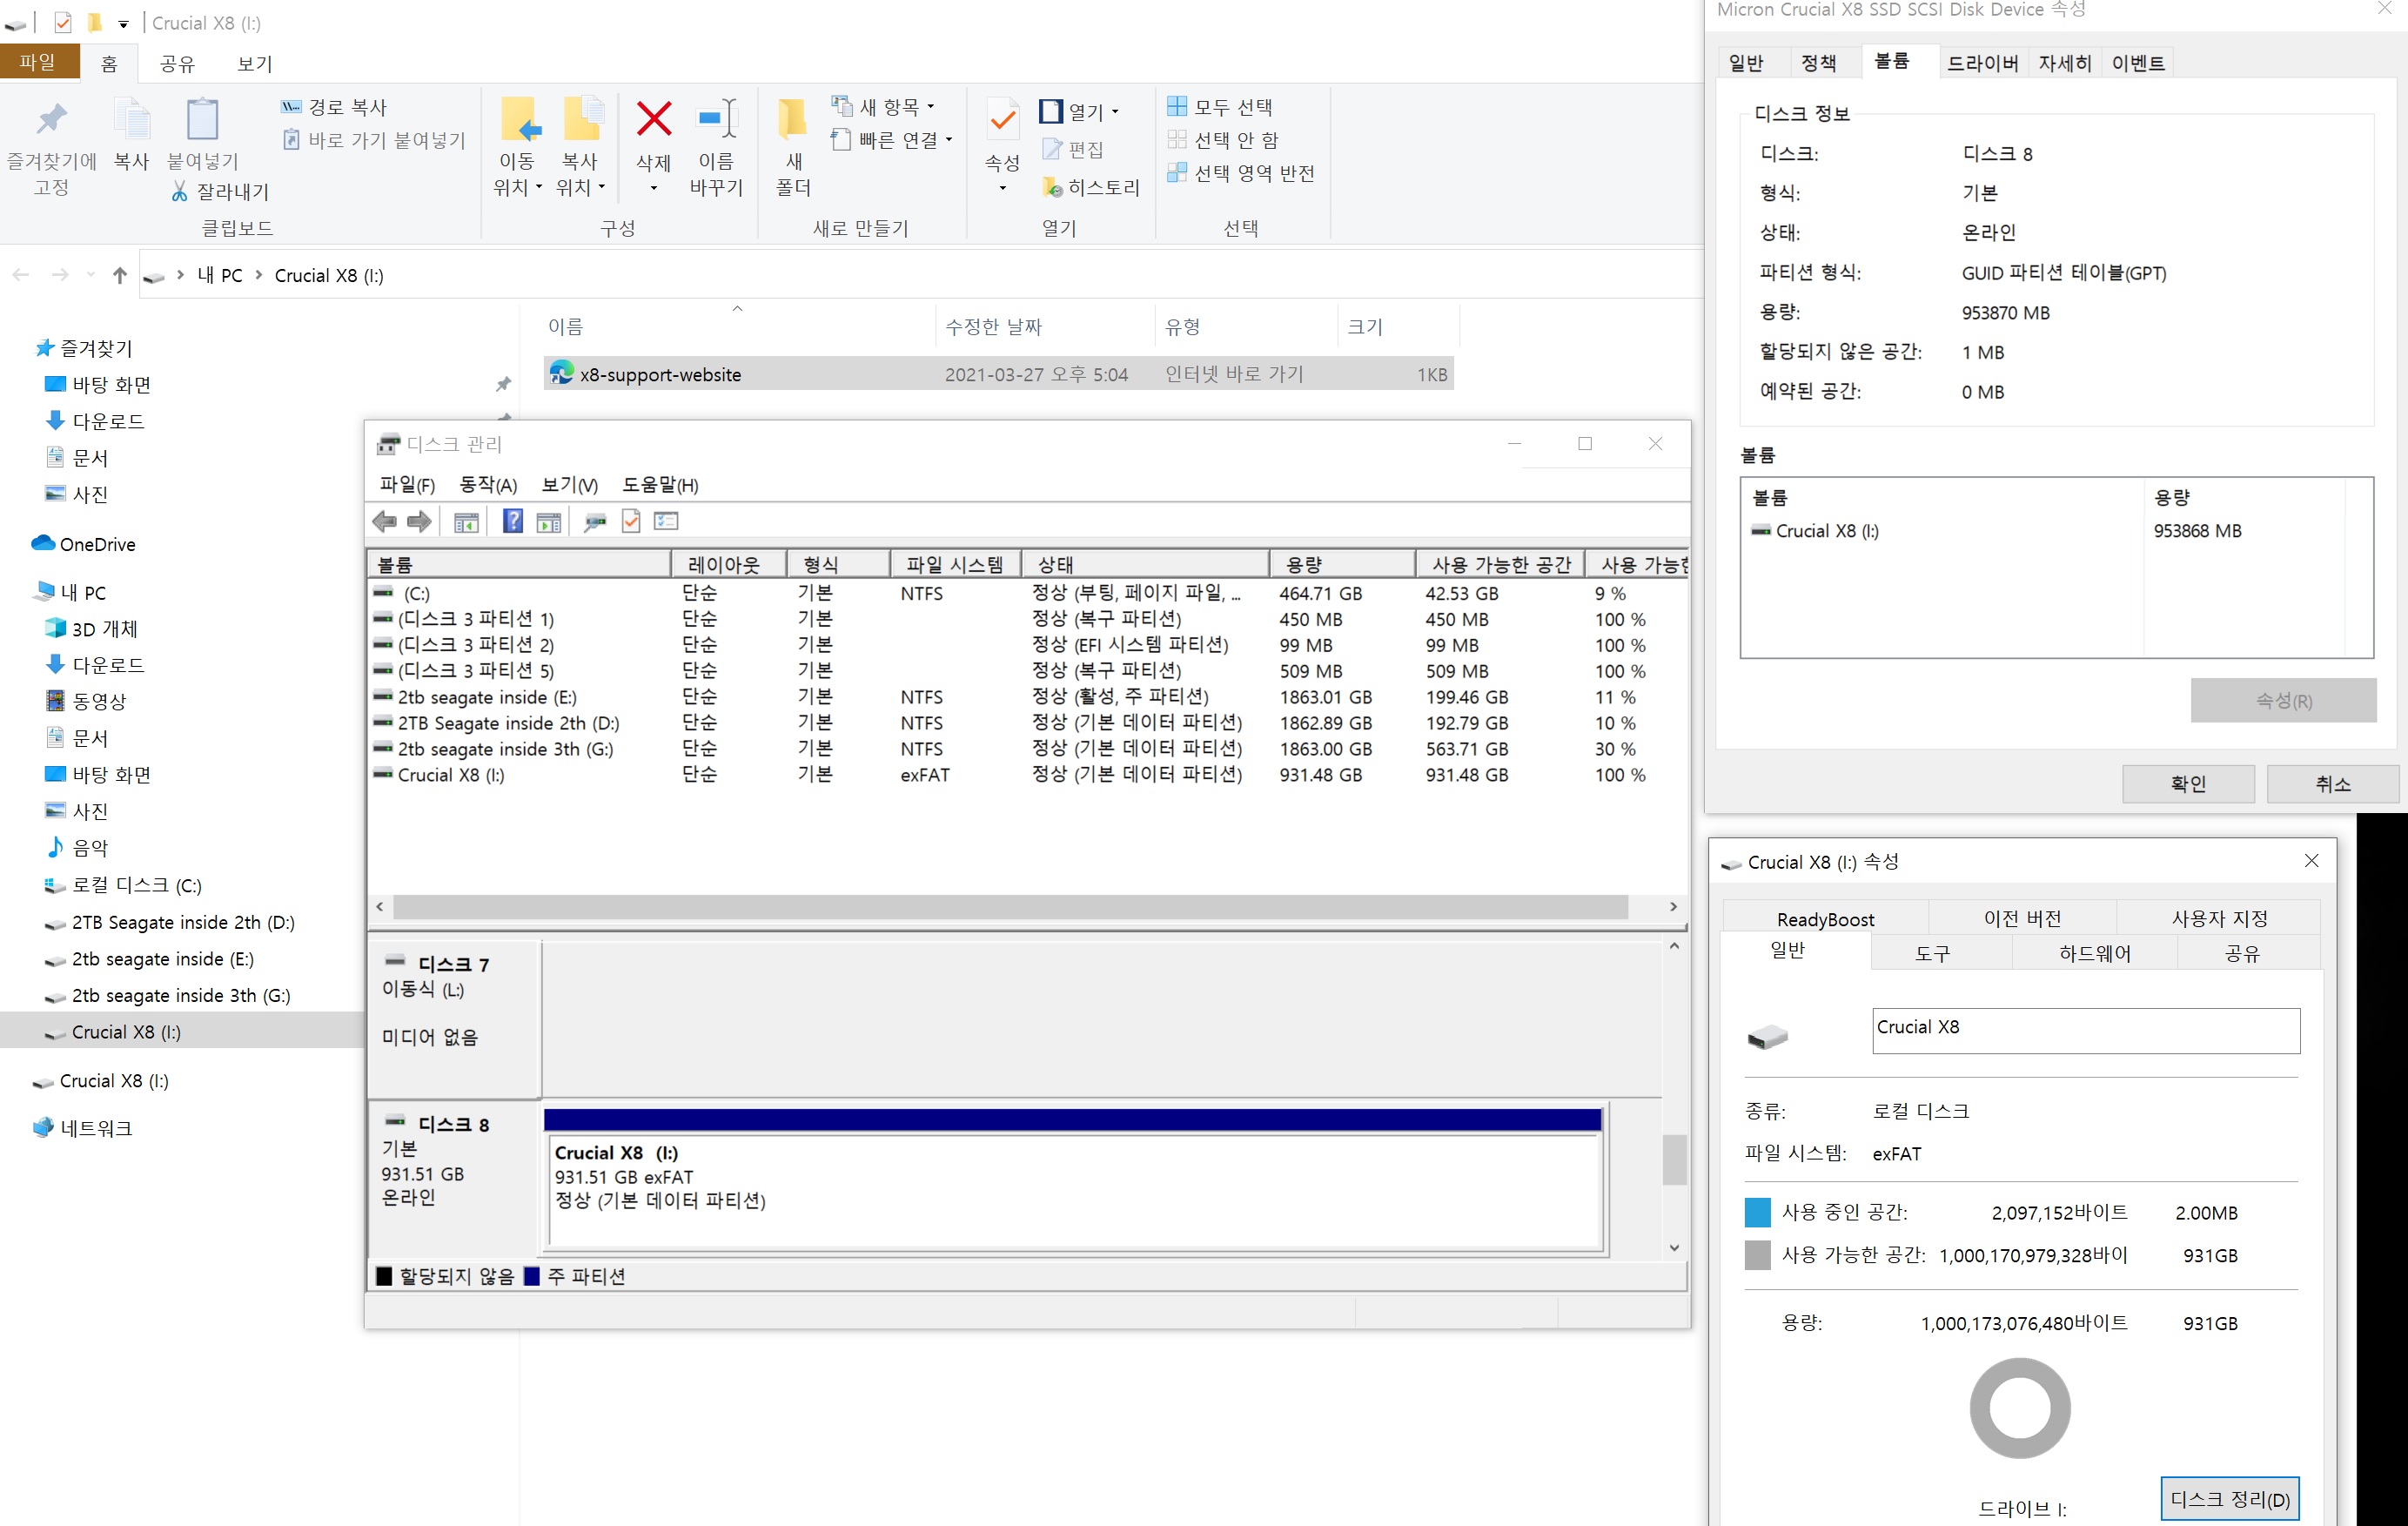The width and height of the screenshot is (2408, 1526).
Task: Click Cancel (취소) in device properties
Action: click(2332, 784)
